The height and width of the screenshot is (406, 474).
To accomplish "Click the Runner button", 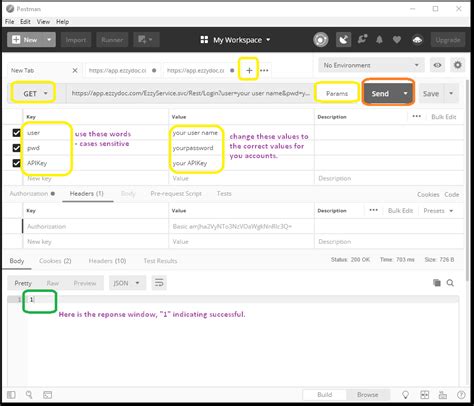I will [x=112, y=40].
